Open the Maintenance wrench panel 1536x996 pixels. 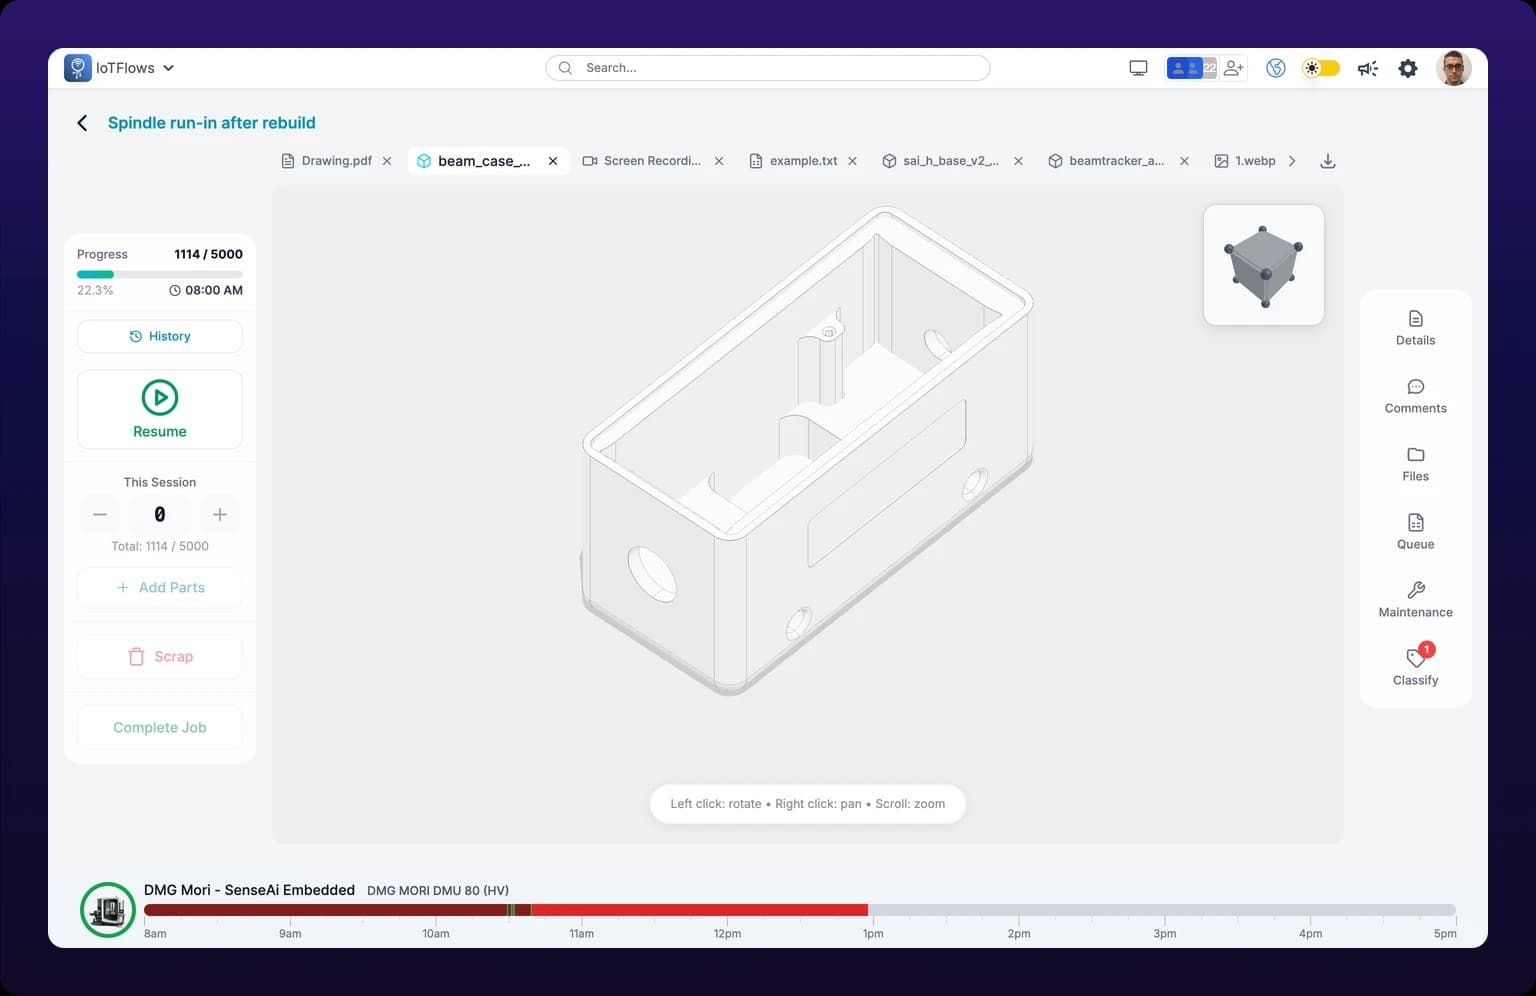[x=1415, y=600]
